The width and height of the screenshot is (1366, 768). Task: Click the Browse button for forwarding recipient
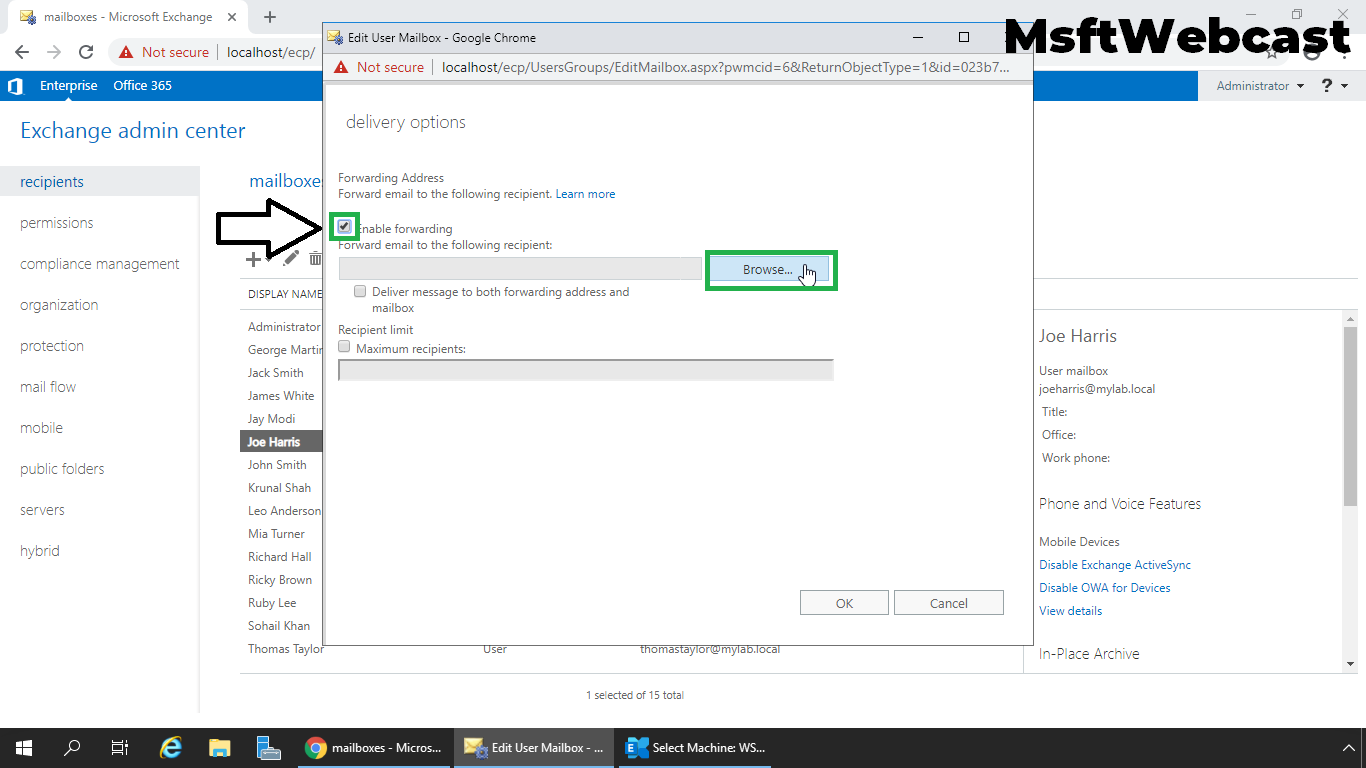click(769, 270)
